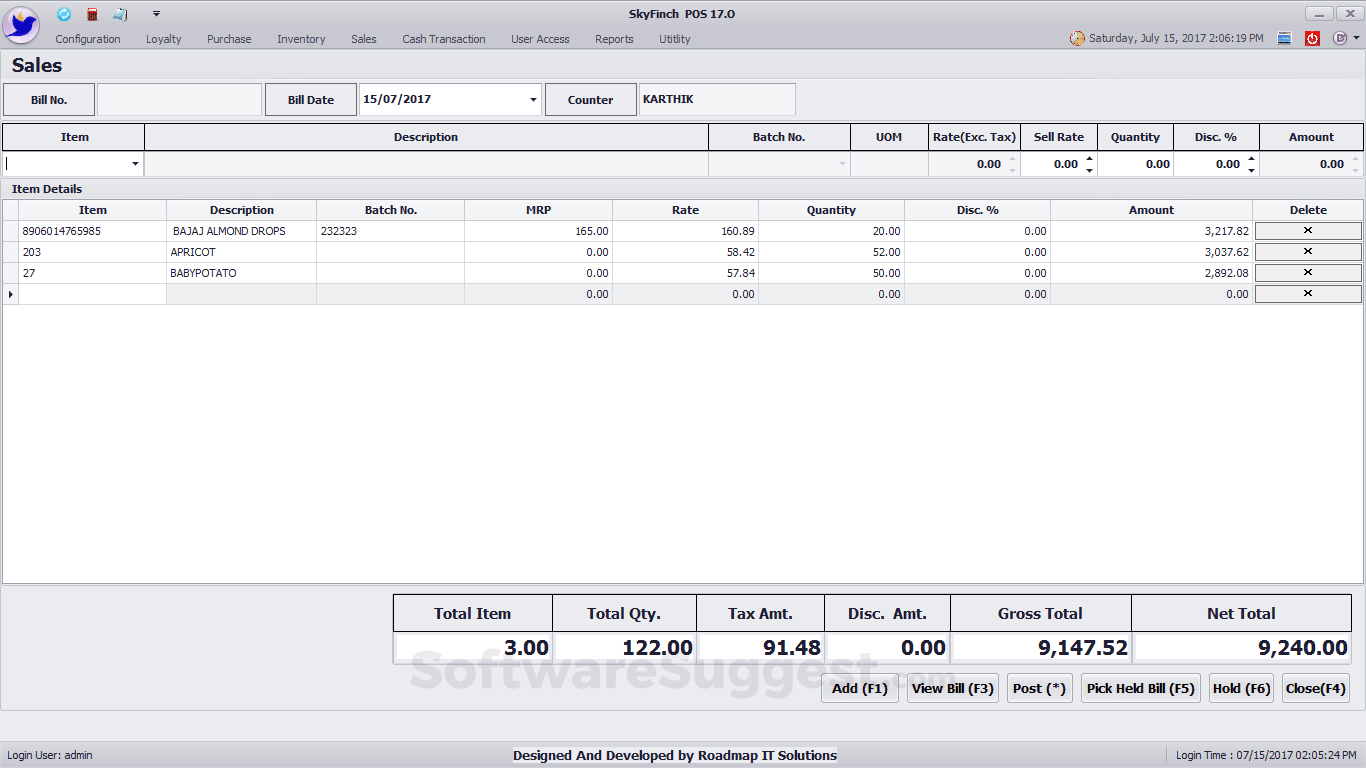Click the red power logoff icon top right
The width and height of the screenshot is (1366, 768).
1312,37
